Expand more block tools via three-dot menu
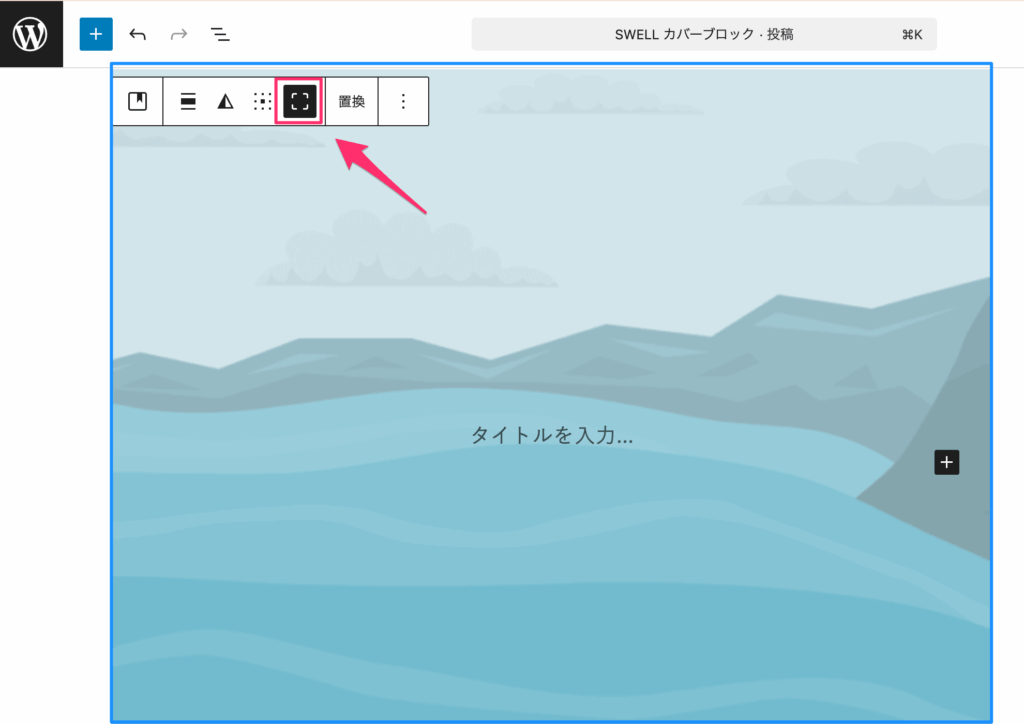The height and width of the screenshot is (724, 1024). coord(404,101)
